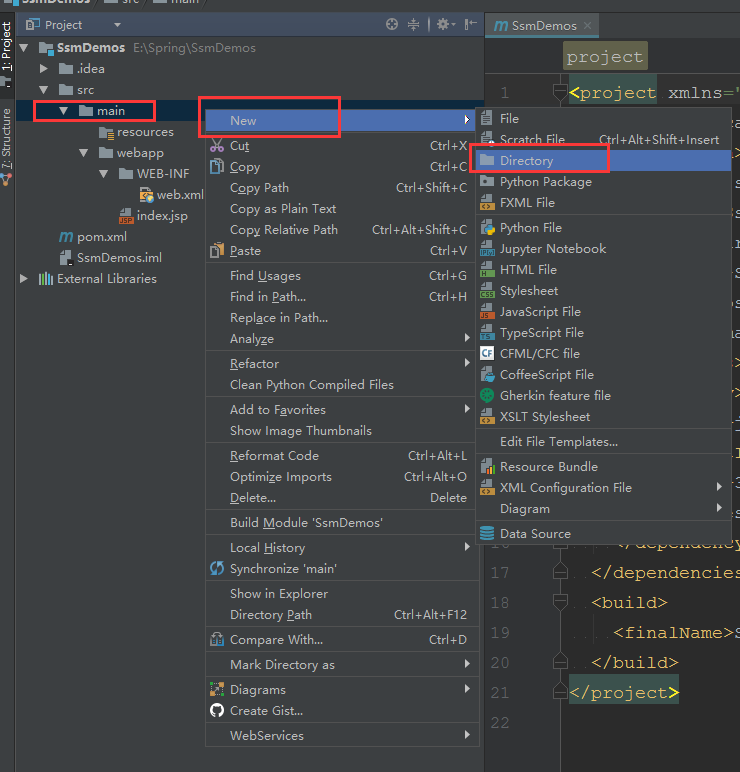Select File in the New submenu
740x772 pixels.
[603, 119]
